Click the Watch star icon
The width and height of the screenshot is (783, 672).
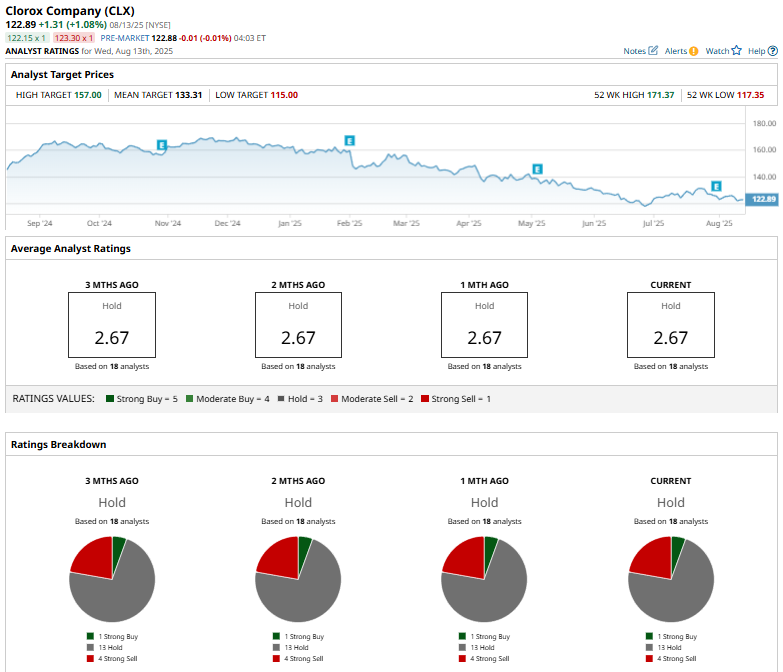(737, 50)
